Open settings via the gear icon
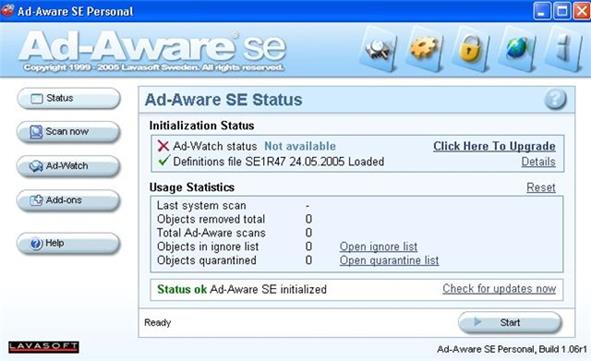 [x=424, y=49]
